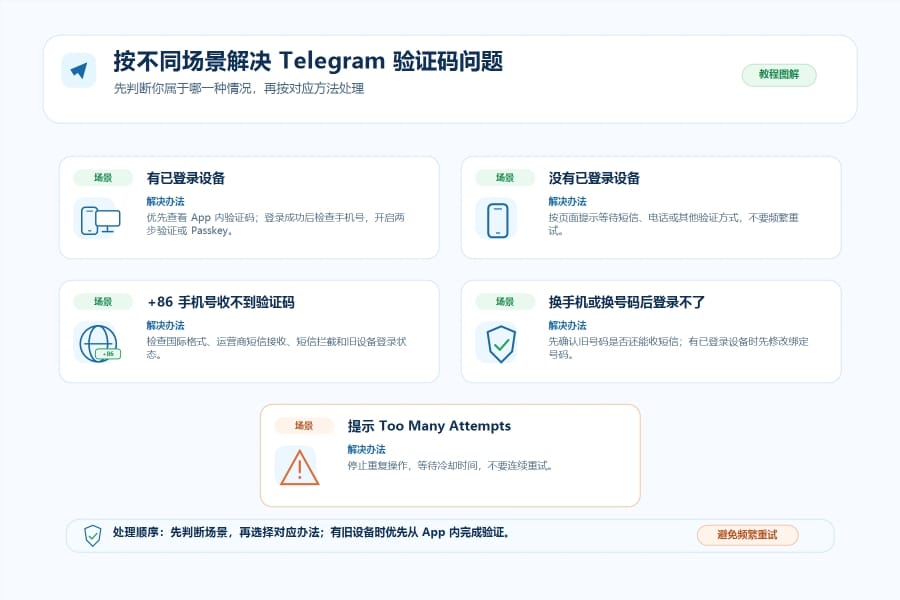Click the 场景 tag beside 有已登录设备
Viewport: 900px width, 600px height.
pos(103,178)
